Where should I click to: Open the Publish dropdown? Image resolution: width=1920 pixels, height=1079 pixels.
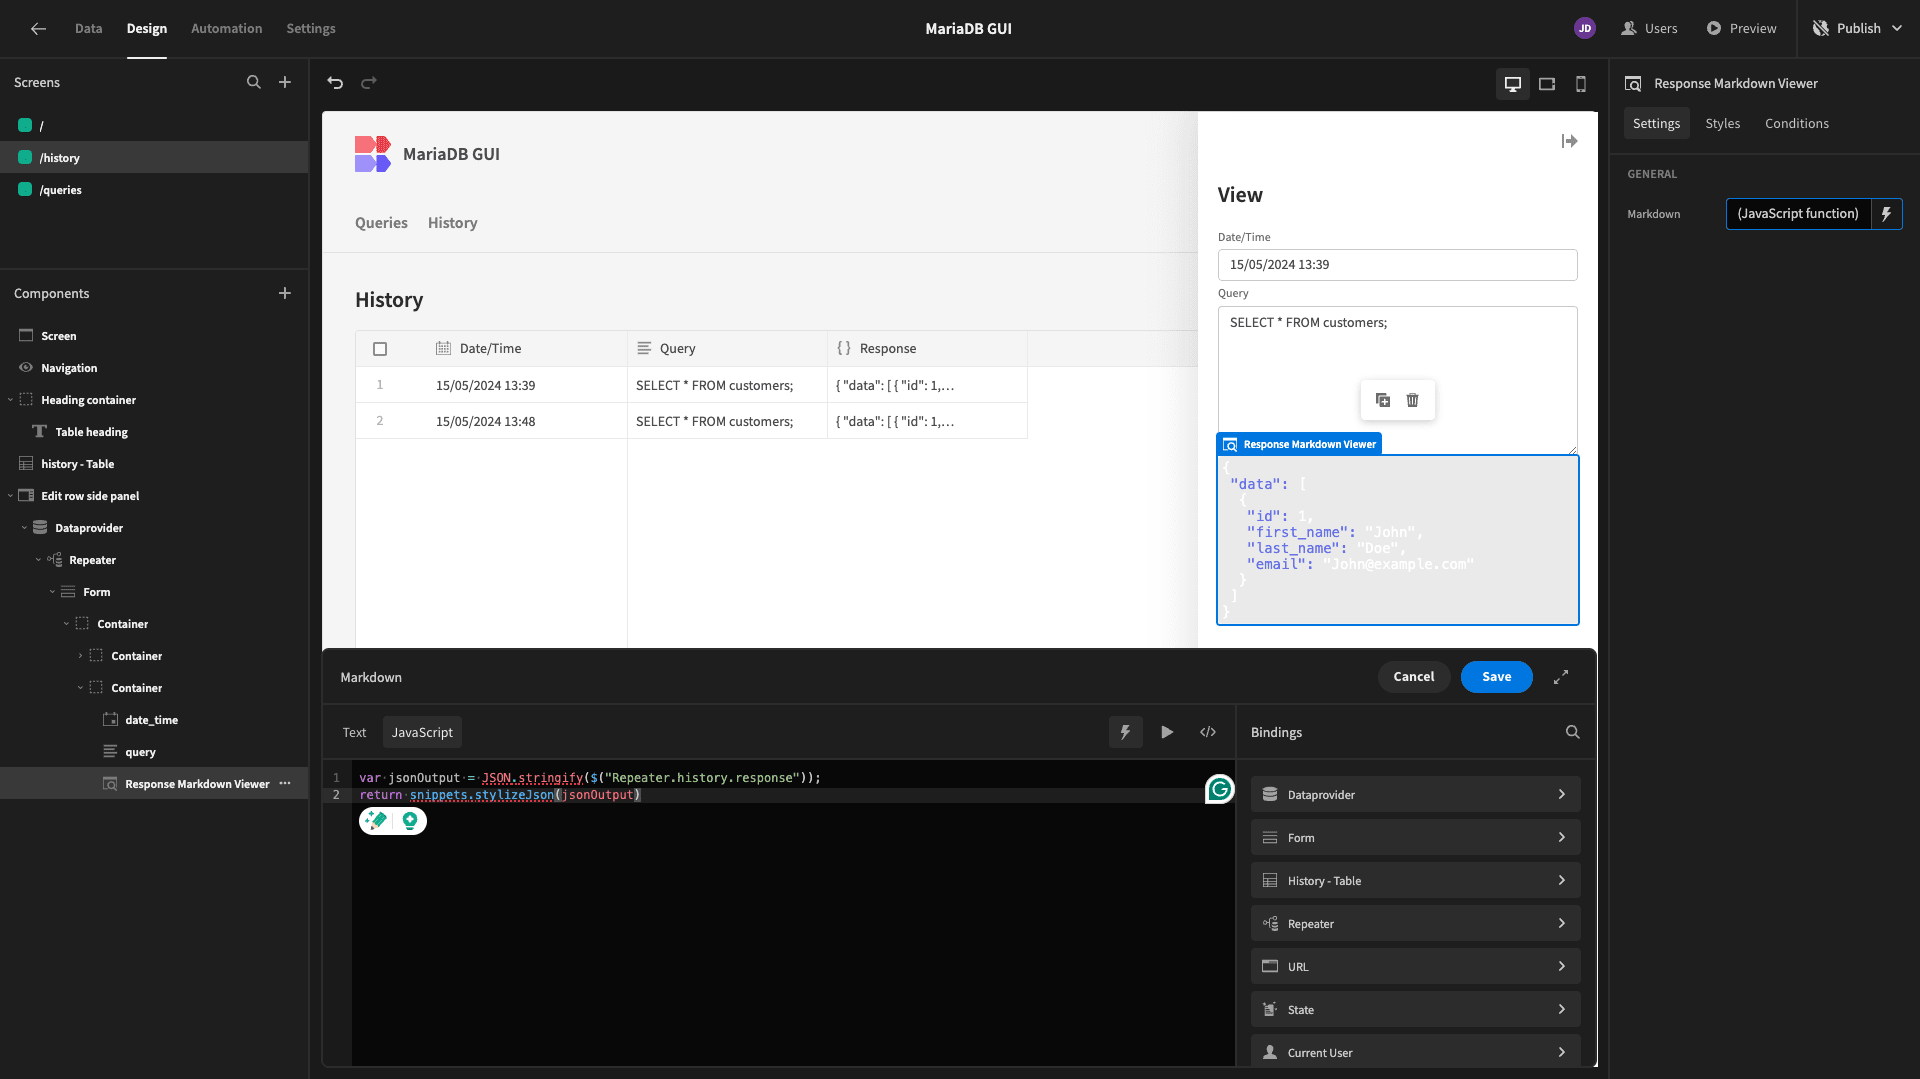pyautogui.click(x=1858, y=29)
